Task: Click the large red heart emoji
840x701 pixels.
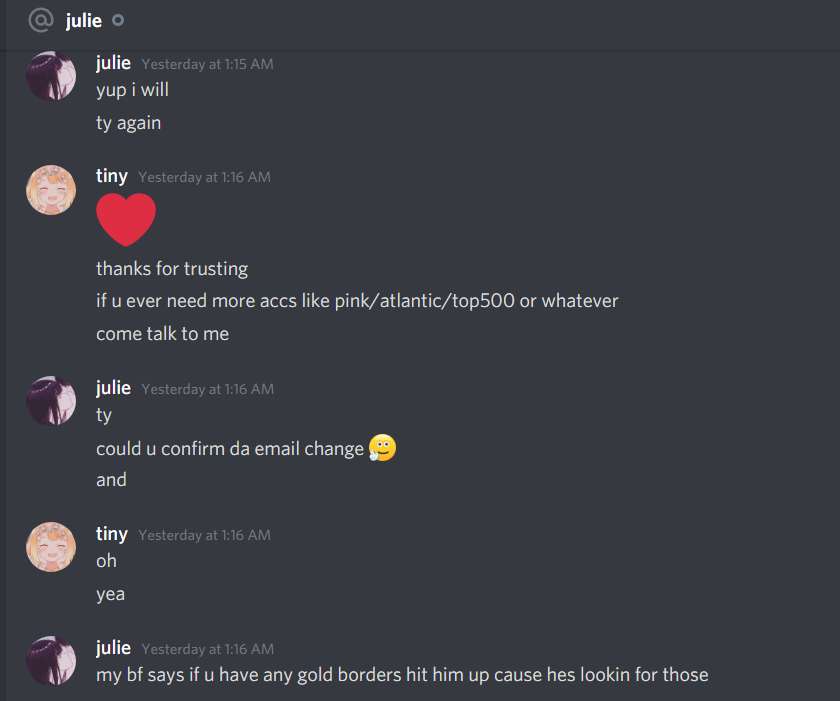Action: (x=126, y=220)
